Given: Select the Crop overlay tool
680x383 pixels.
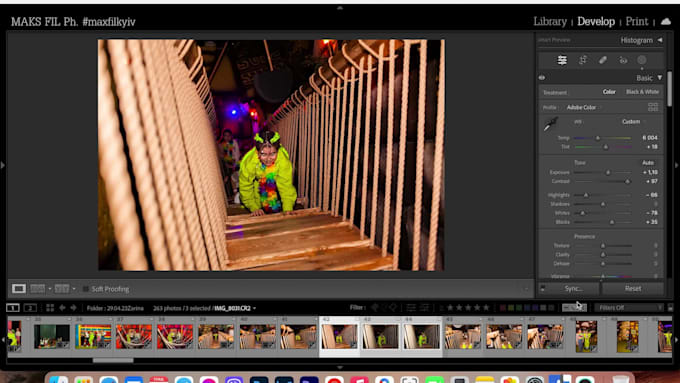Looking at the screenshot, I should pos(583,60).
